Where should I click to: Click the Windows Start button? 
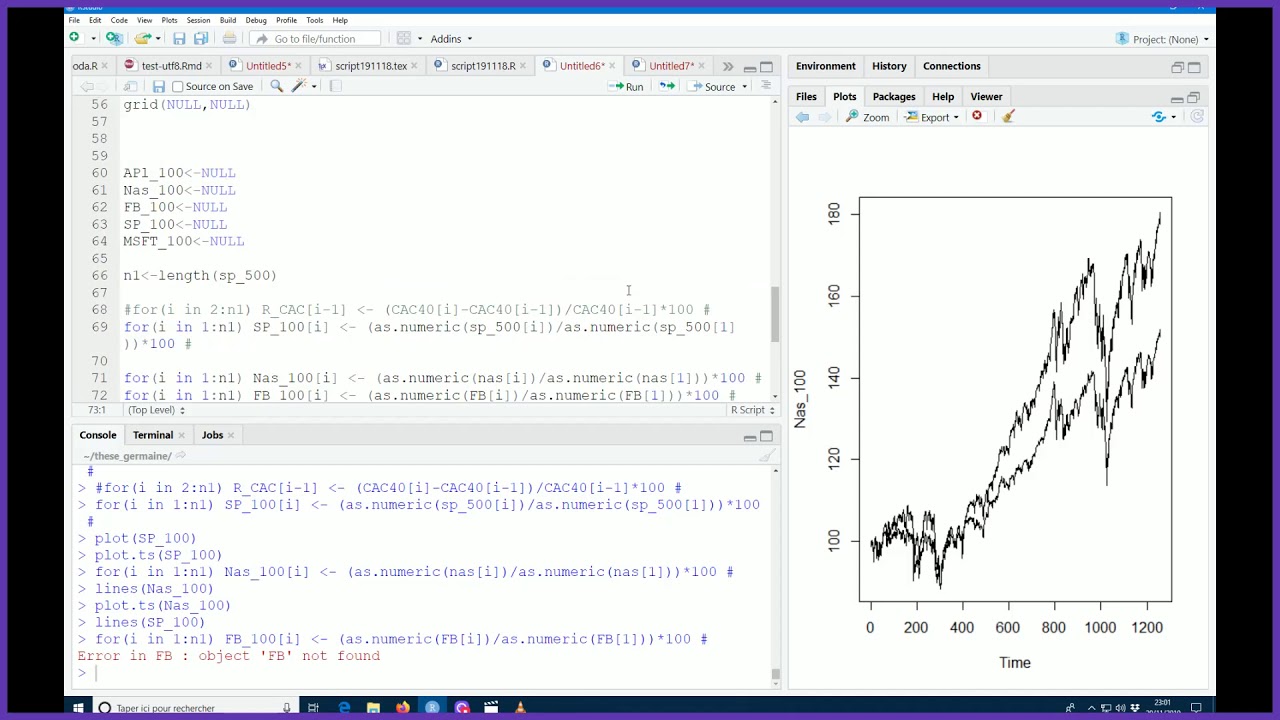tap(78, 708)
